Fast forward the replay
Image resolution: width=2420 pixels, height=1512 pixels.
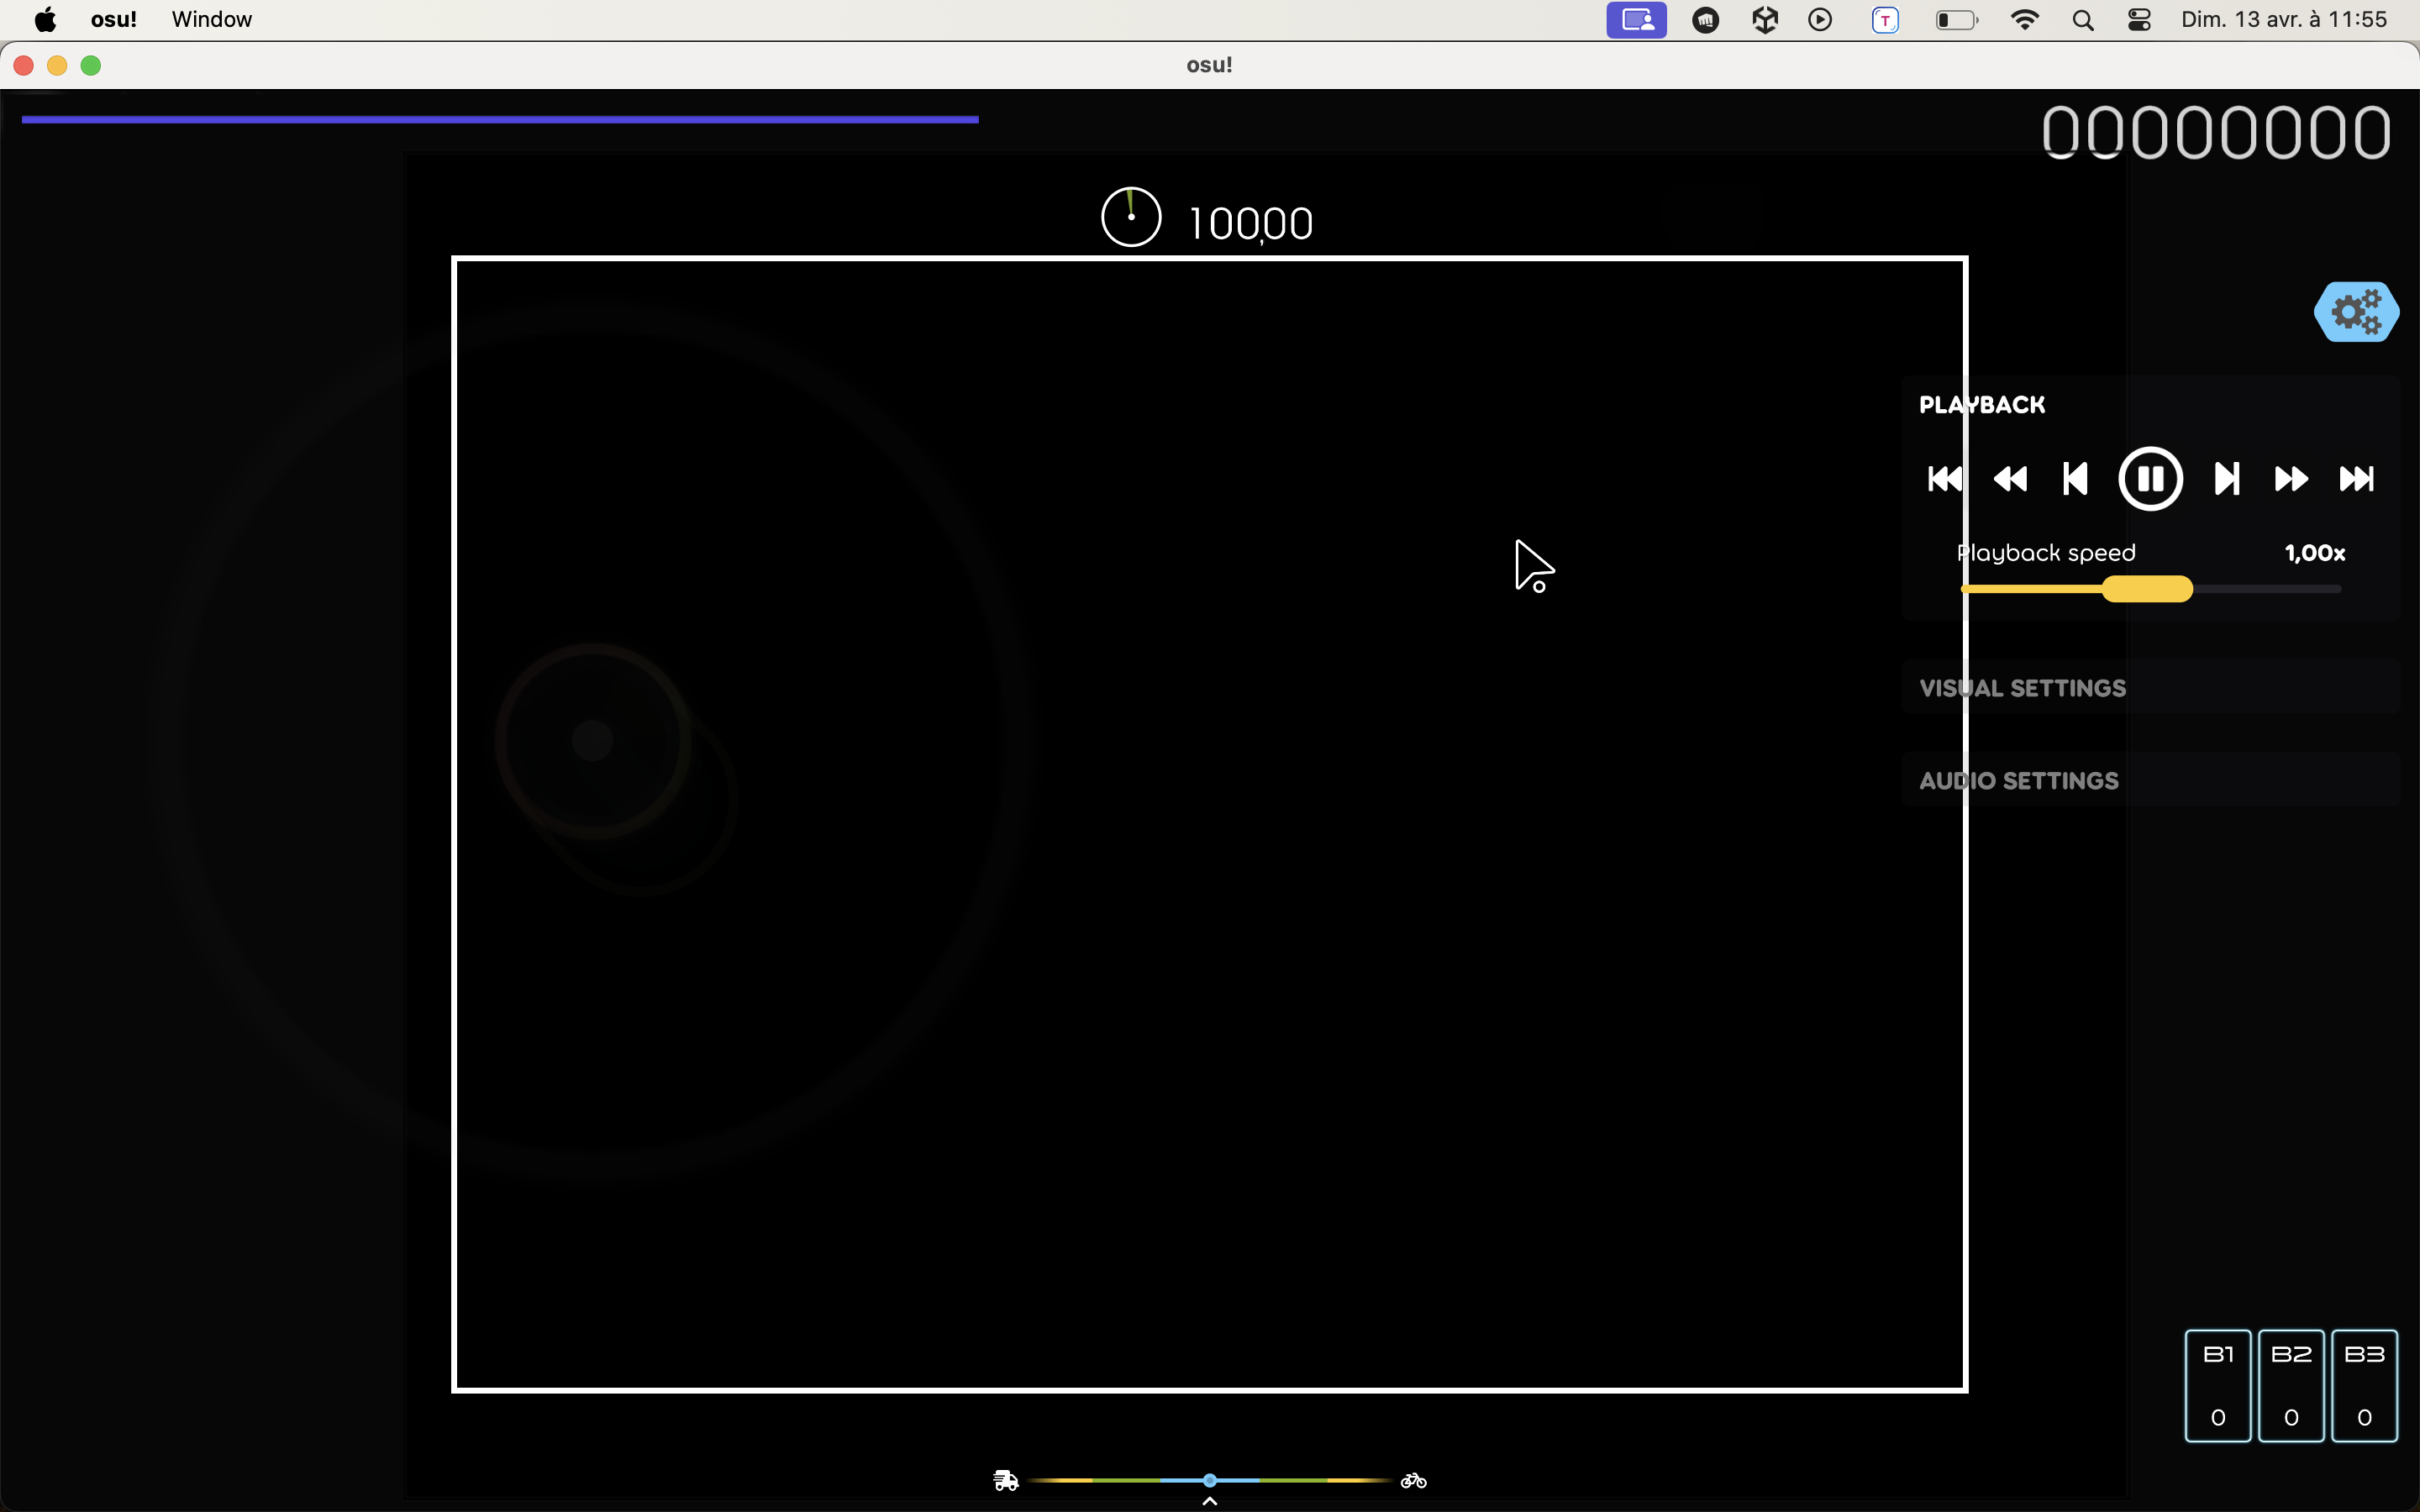coord(2291,478)
